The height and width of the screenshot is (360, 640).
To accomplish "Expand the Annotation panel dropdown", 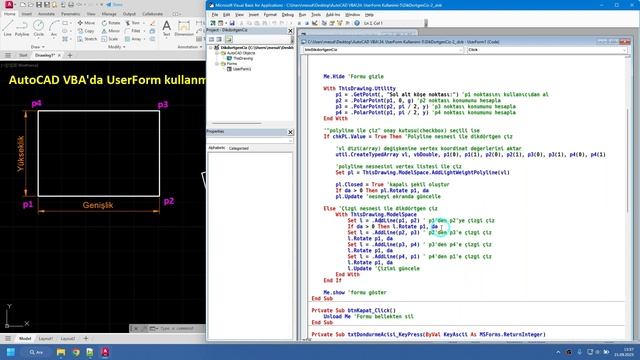I will (x=189, y=47).
